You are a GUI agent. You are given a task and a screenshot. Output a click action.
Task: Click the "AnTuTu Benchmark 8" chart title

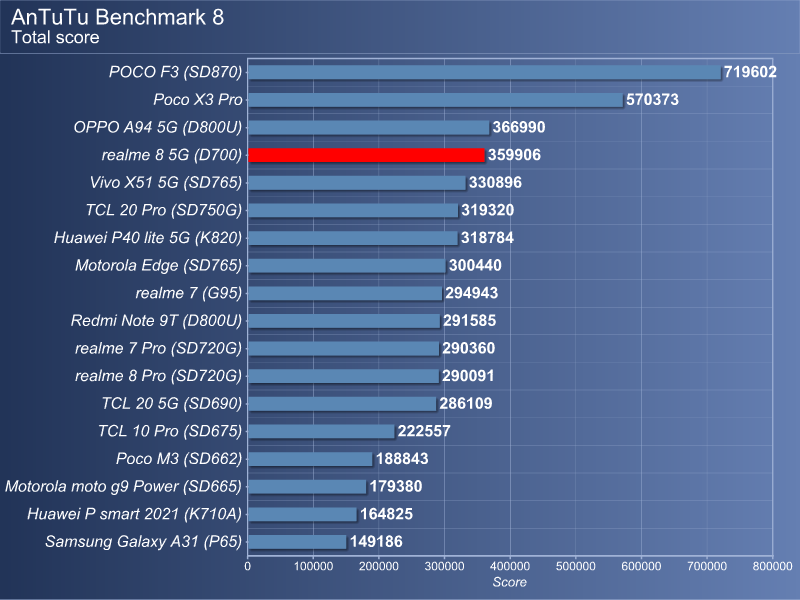pyautogui.click(x=117, y=17)
